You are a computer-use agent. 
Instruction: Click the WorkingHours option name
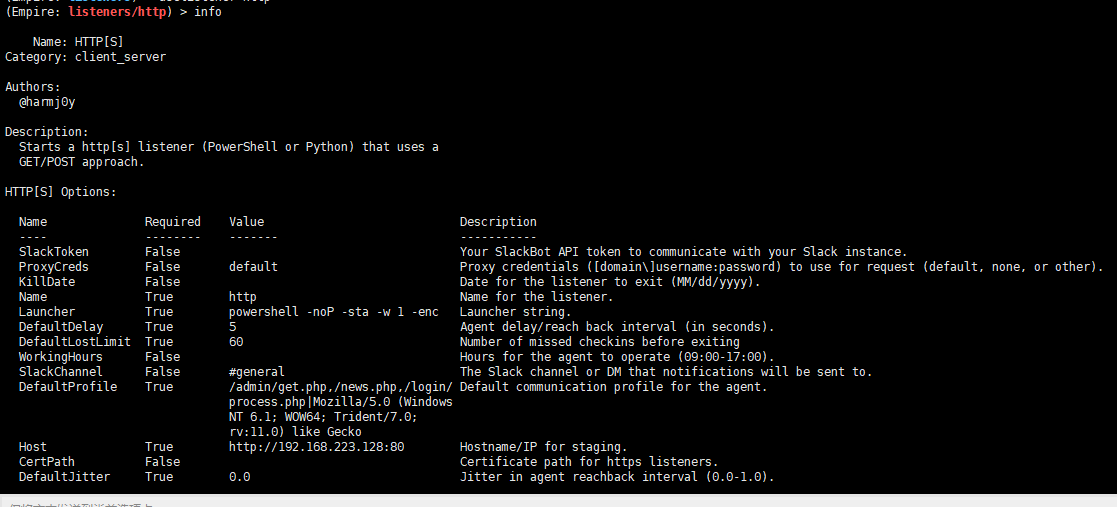click(x=61, y=357)
